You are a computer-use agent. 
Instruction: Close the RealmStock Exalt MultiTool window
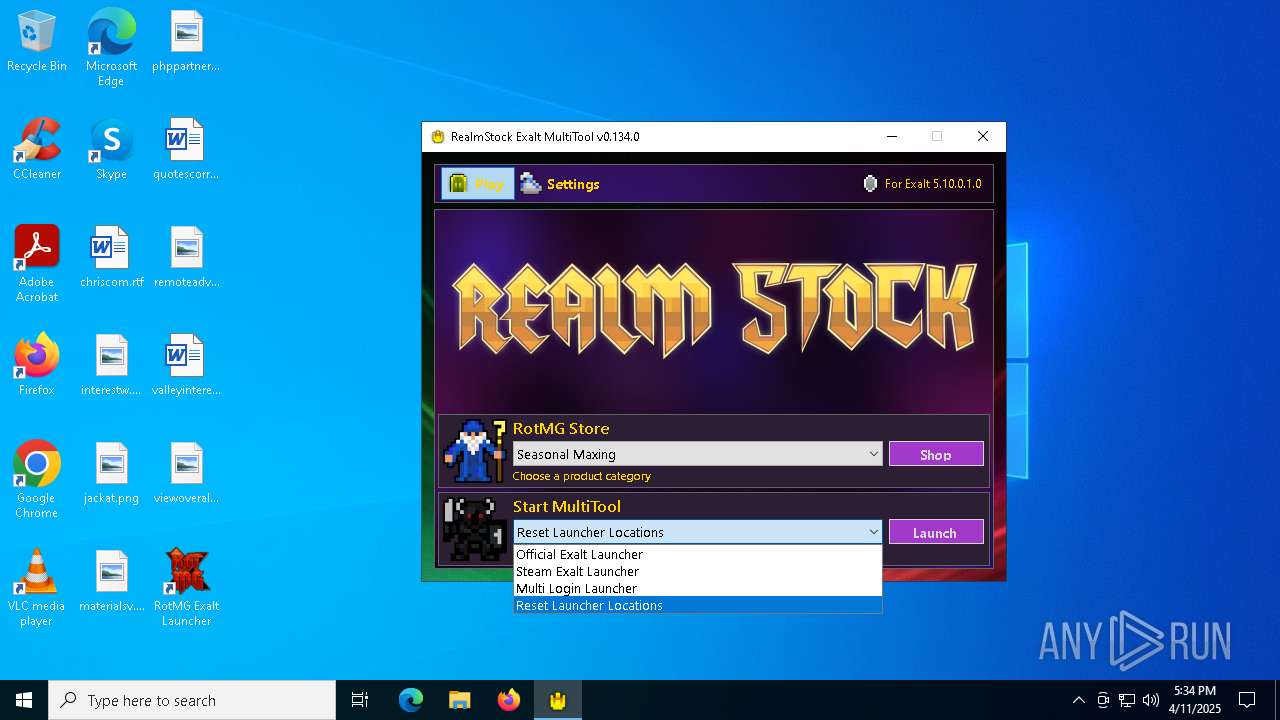point(983,137)
